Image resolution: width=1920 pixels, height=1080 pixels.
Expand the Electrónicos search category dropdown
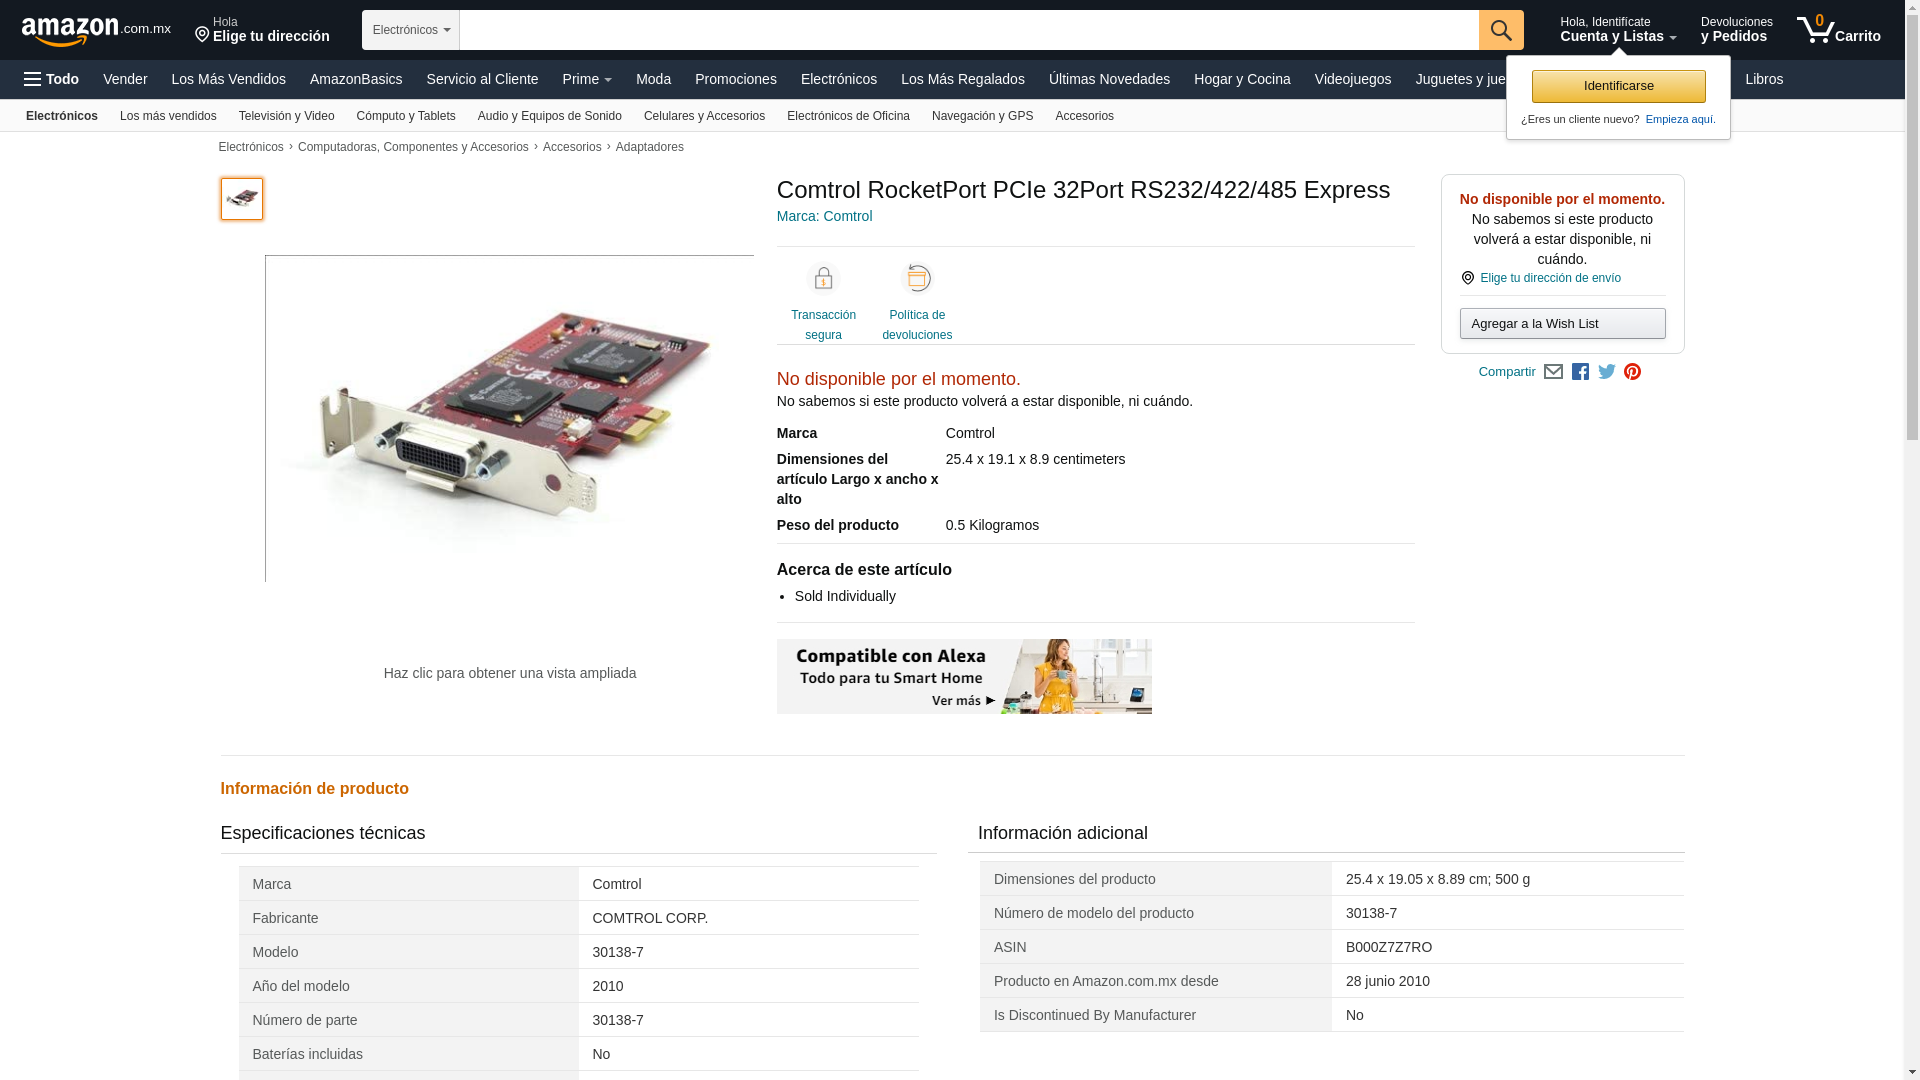(411, 30)
